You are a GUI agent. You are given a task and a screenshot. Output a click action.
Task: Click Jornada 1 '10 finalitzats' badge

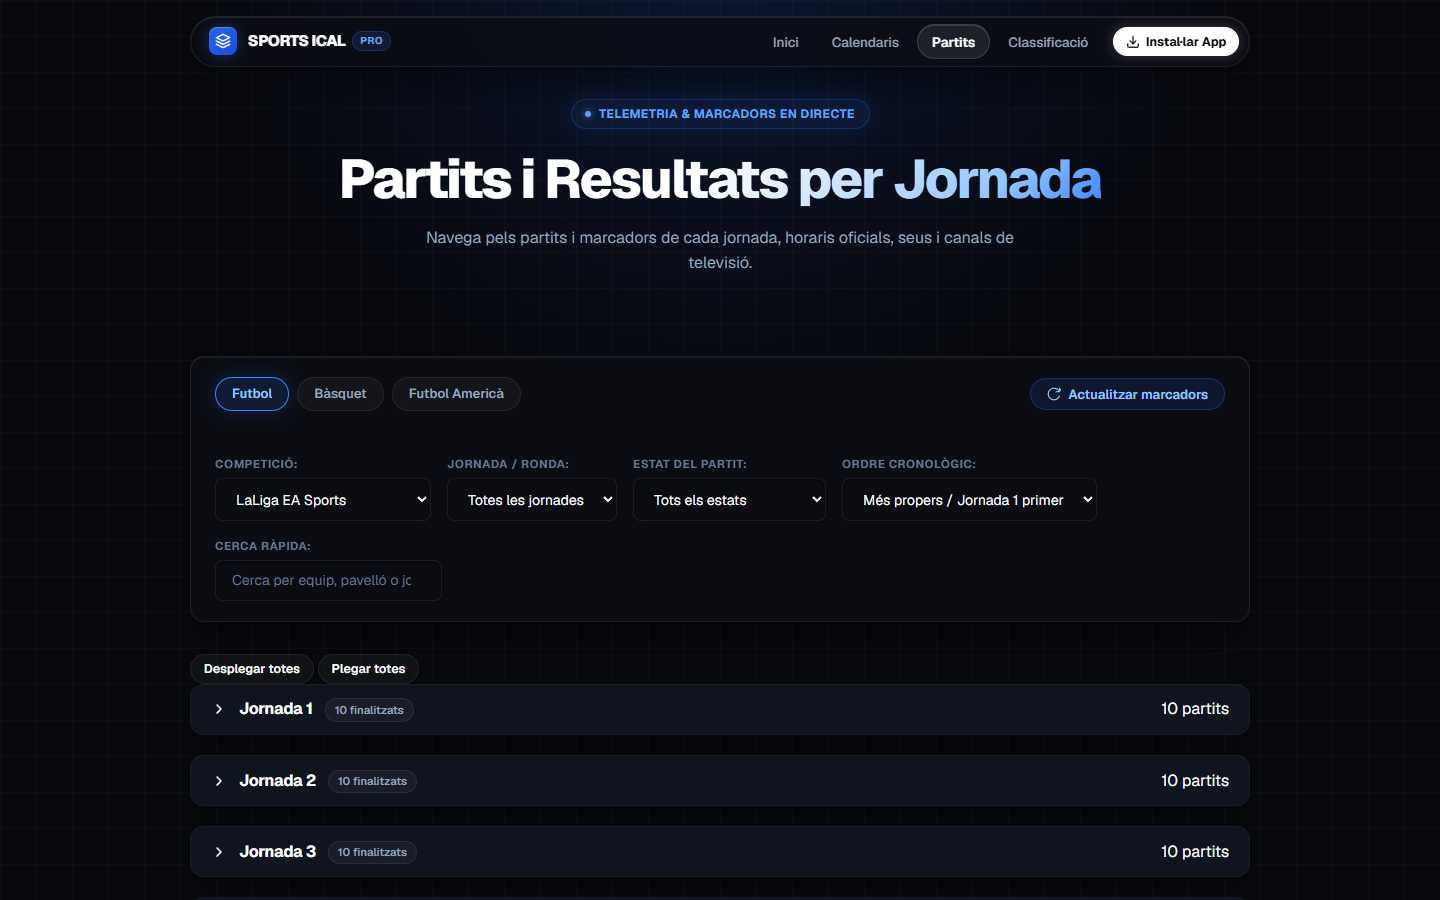[369, 710]
